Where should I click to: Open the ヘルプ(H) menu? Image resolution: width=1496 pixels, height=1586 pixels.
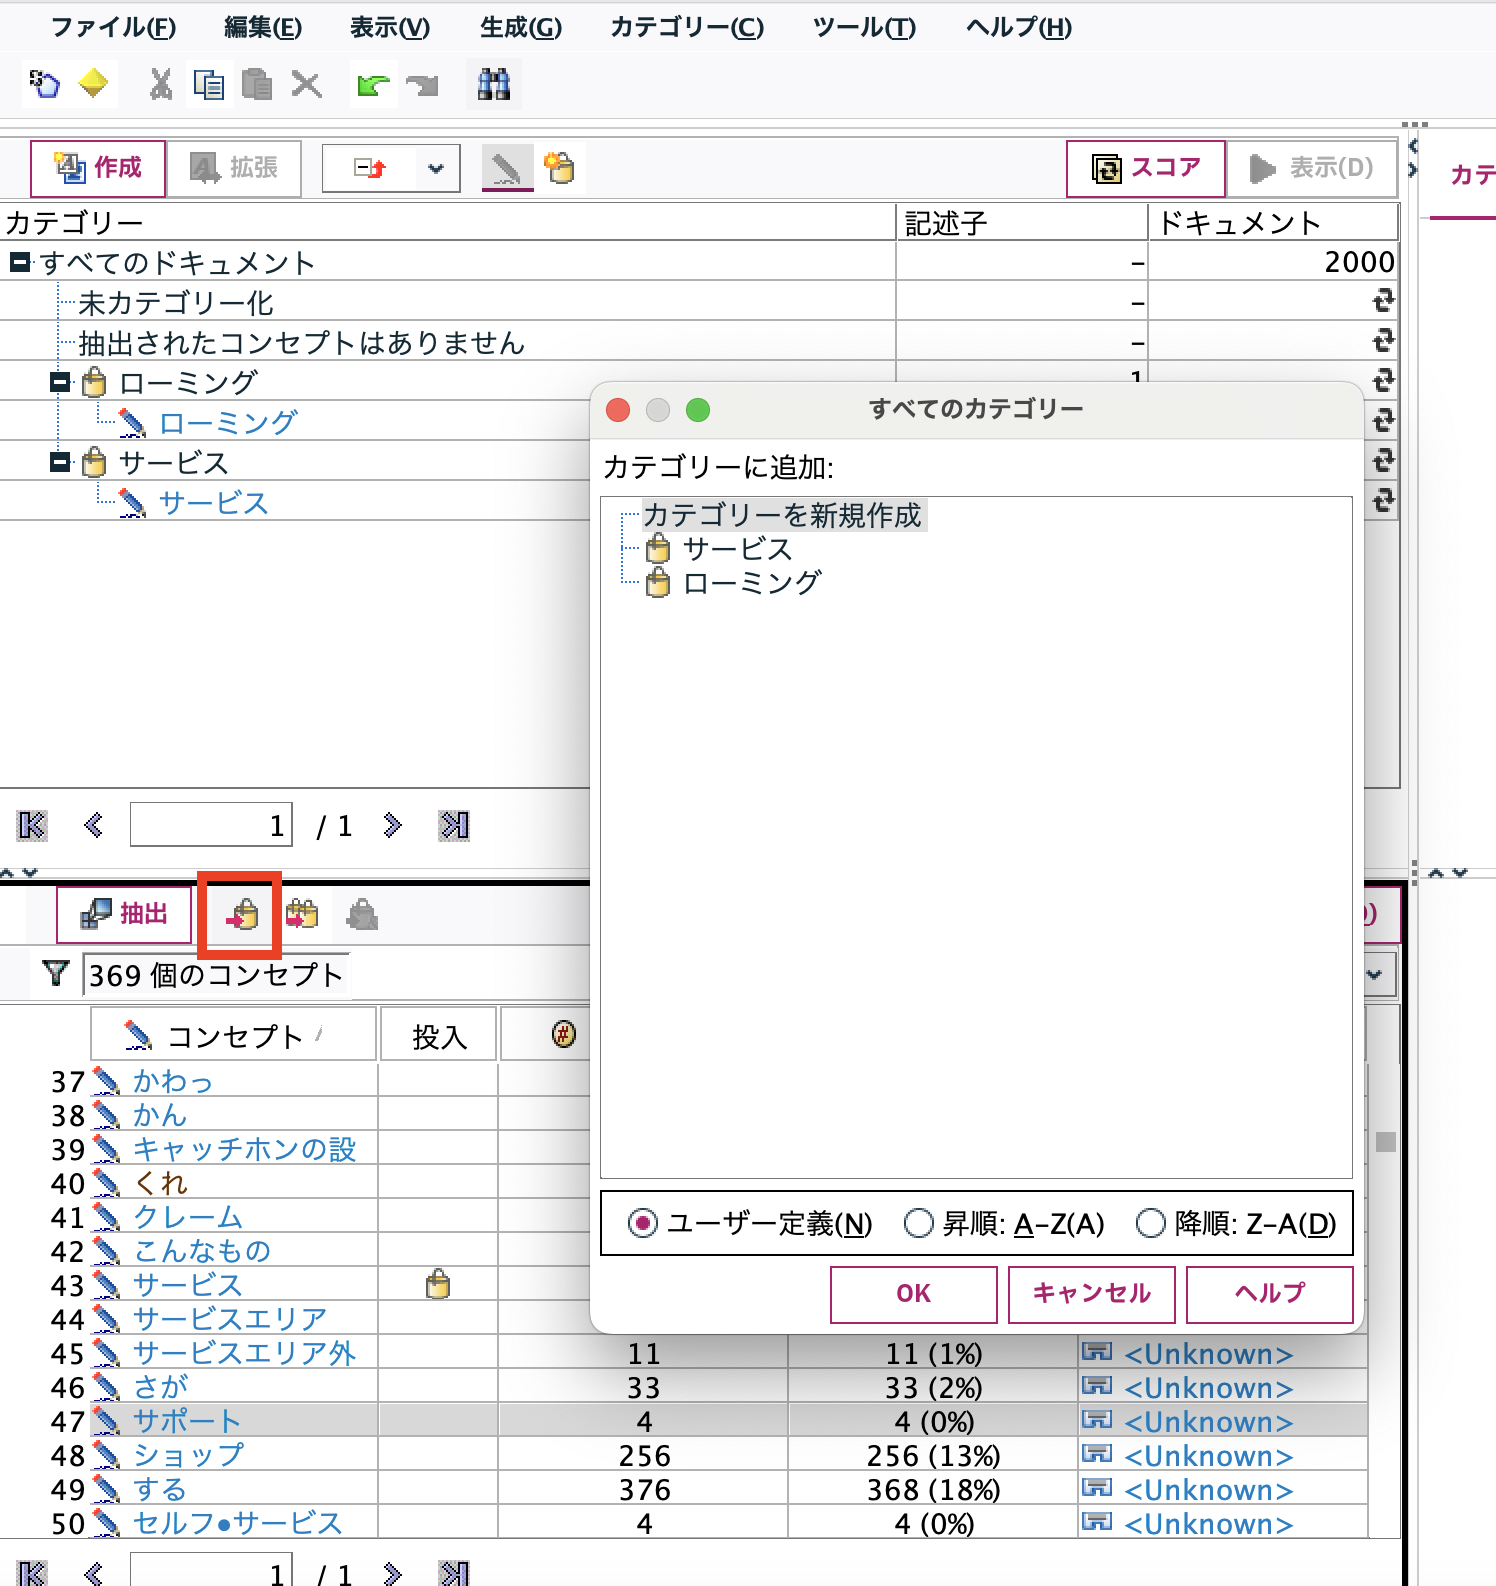[x=1019, y=27]
